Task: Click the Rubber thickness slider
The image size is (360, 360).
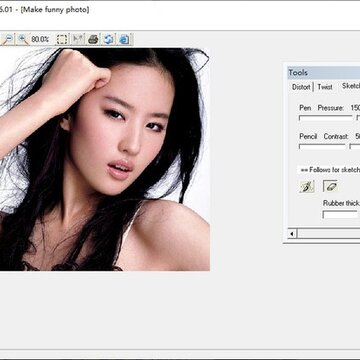Action: (340, 215)
